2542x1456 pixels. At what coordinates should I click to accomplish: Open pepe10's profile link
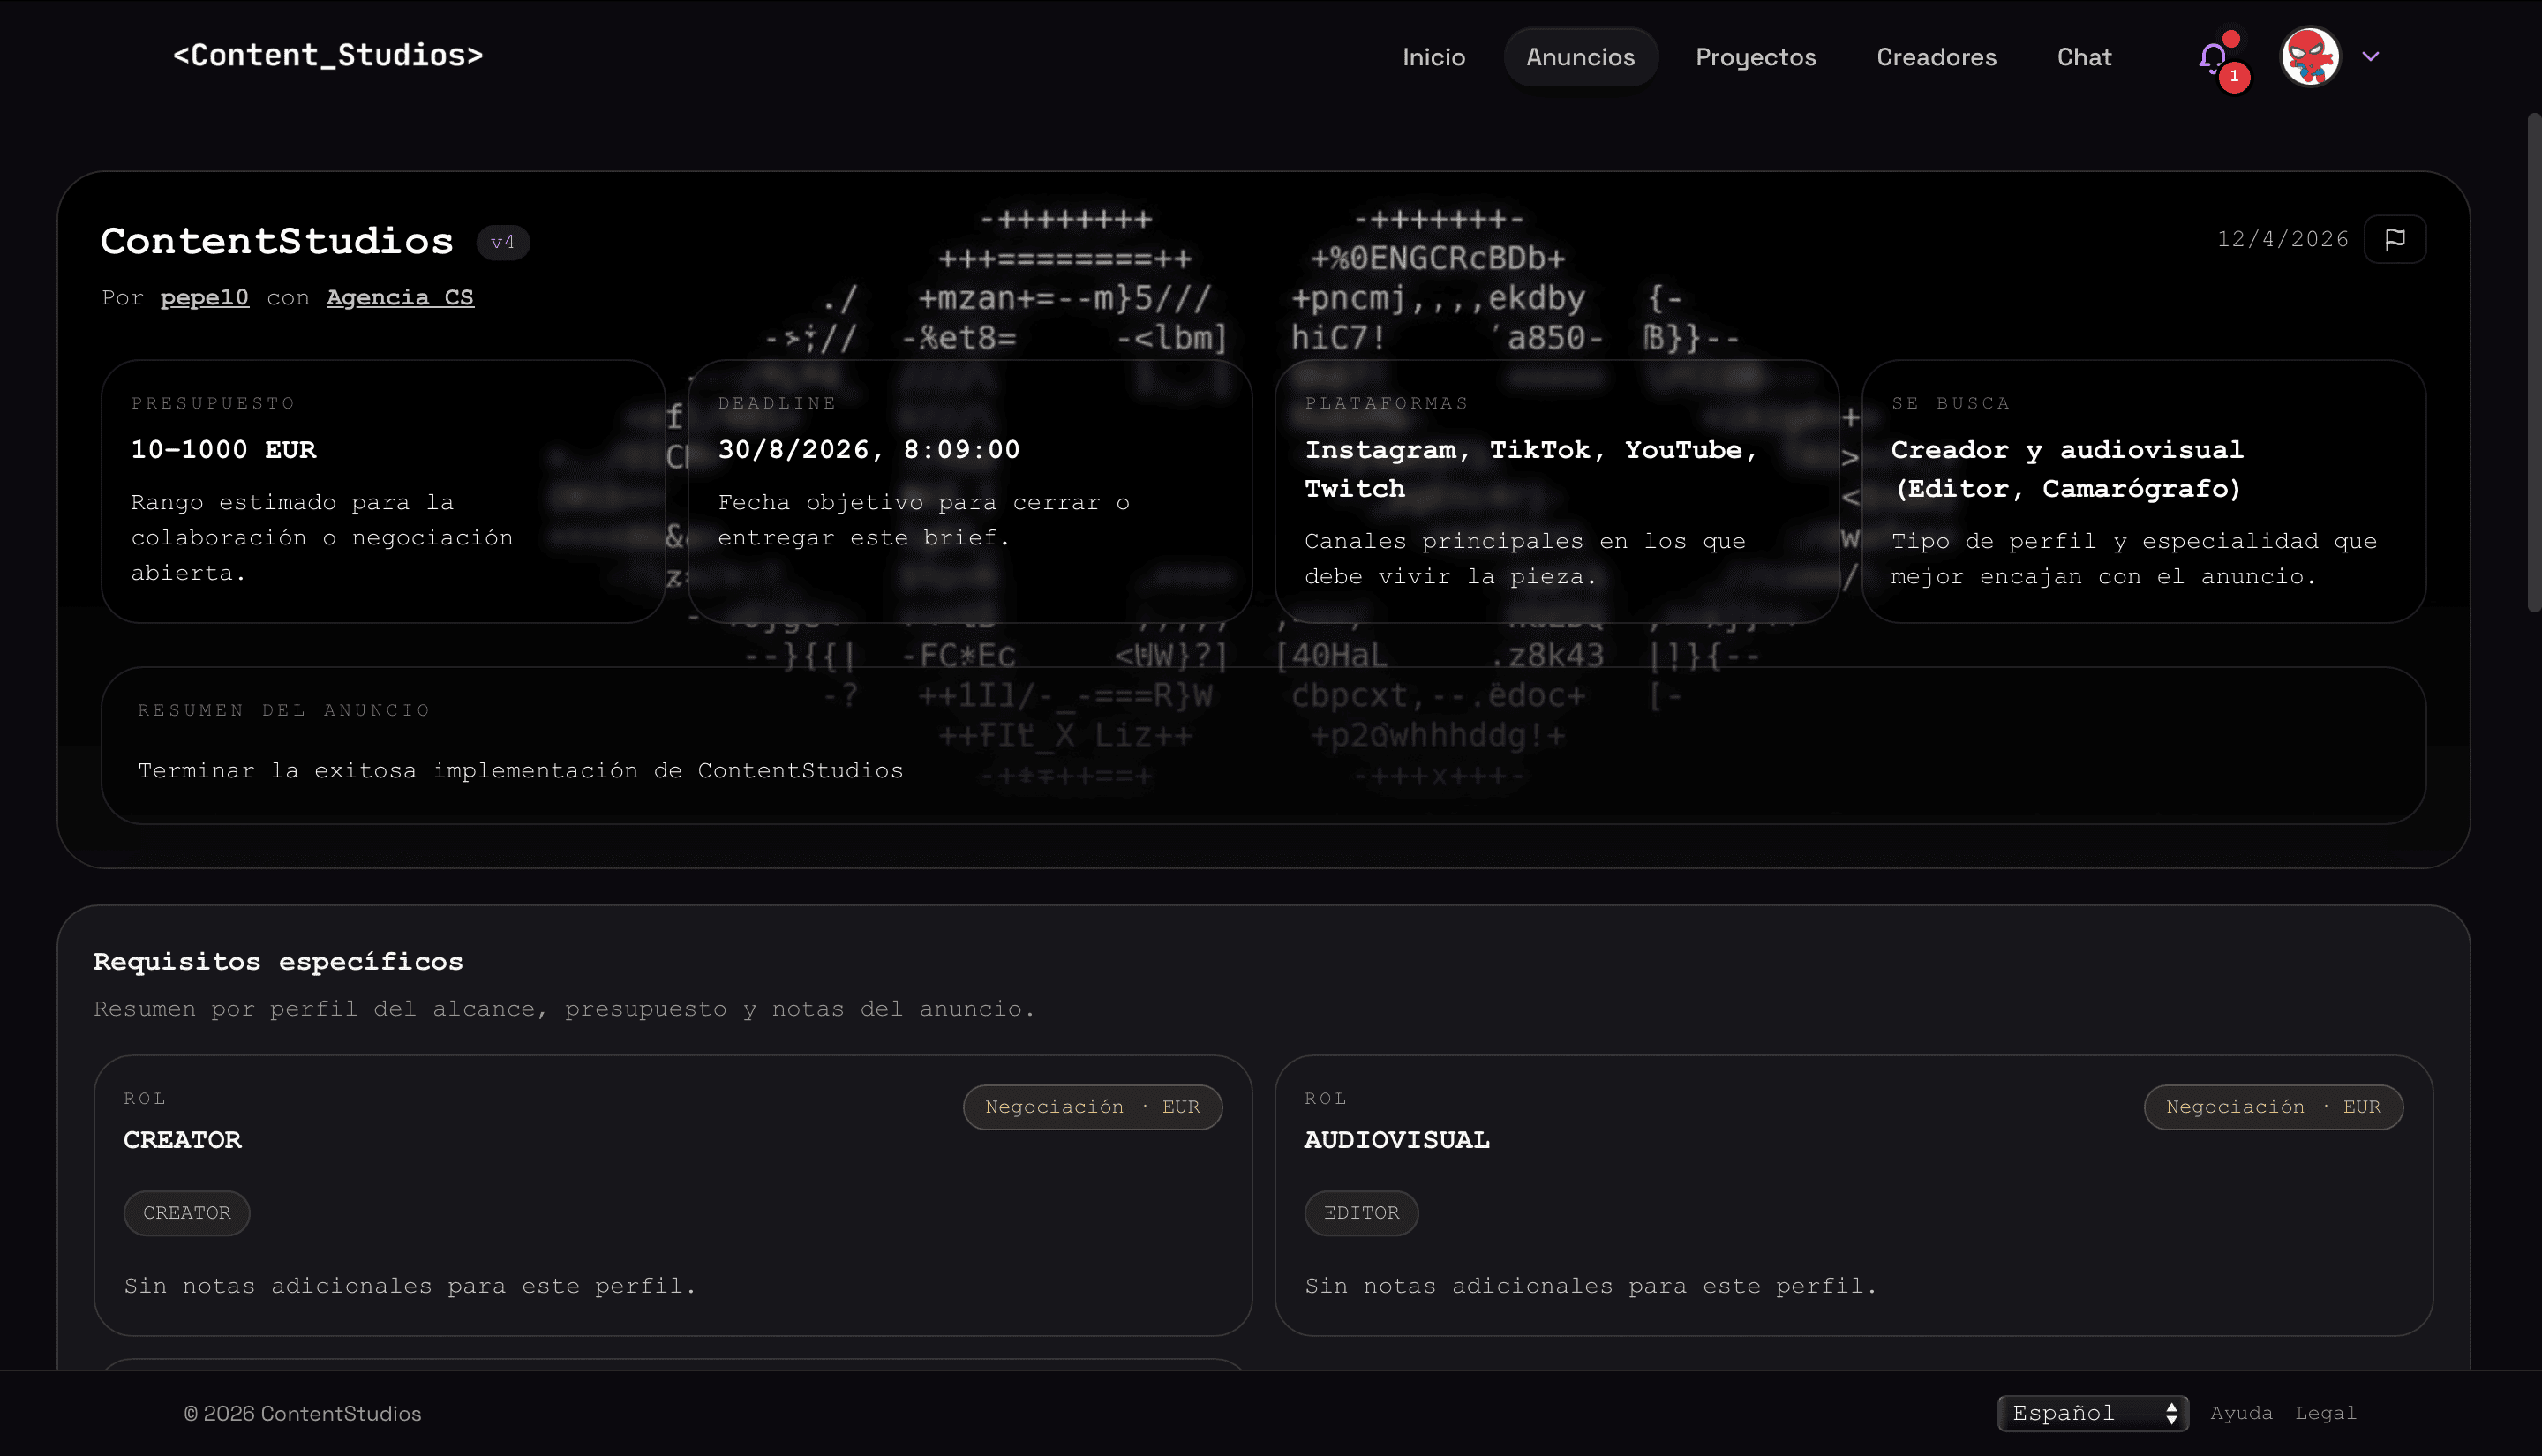click(204, 298)
